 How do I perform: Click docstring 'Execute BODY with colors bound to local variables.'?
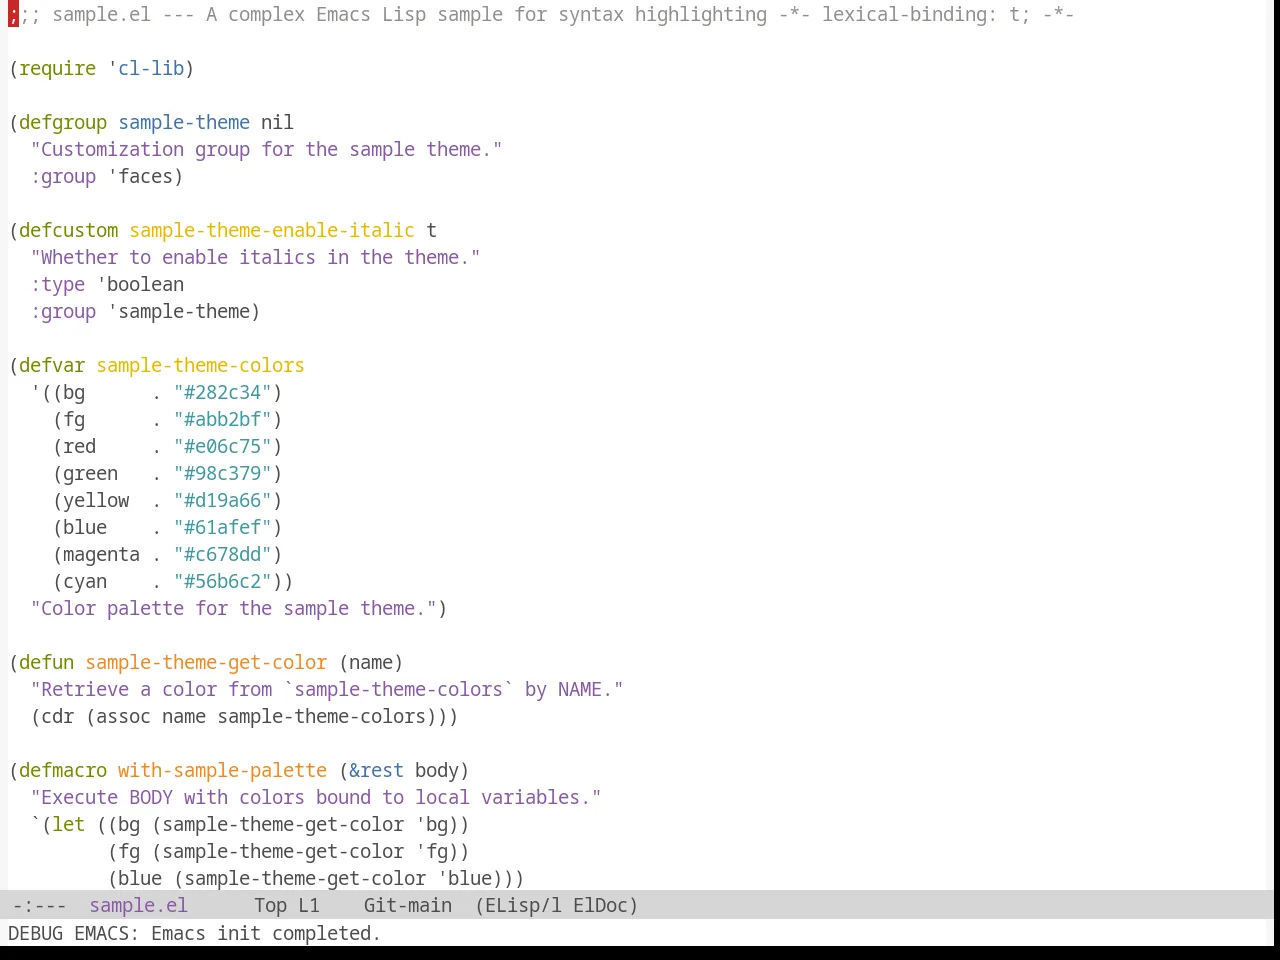tap(316, 797)
